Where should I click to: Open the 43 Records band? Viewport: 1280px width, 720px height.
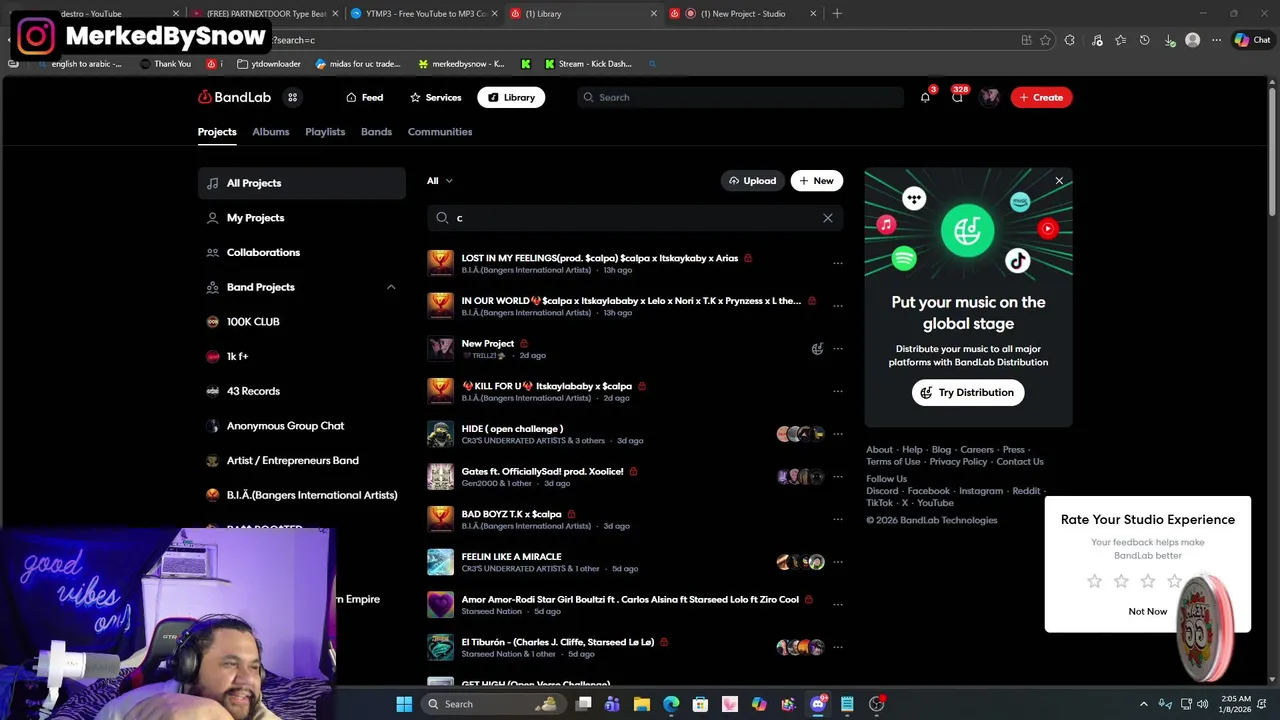tap(301, 391)
